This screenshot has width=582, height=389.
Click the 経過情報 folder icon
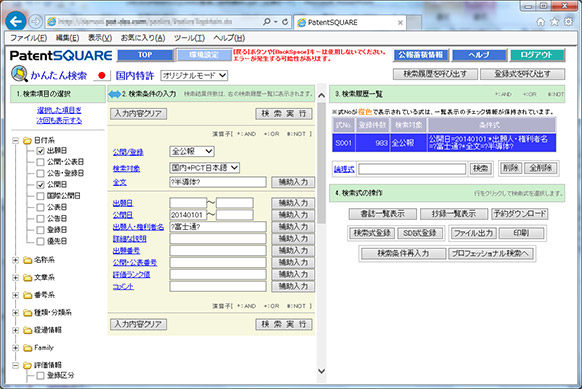click(27, 330)
